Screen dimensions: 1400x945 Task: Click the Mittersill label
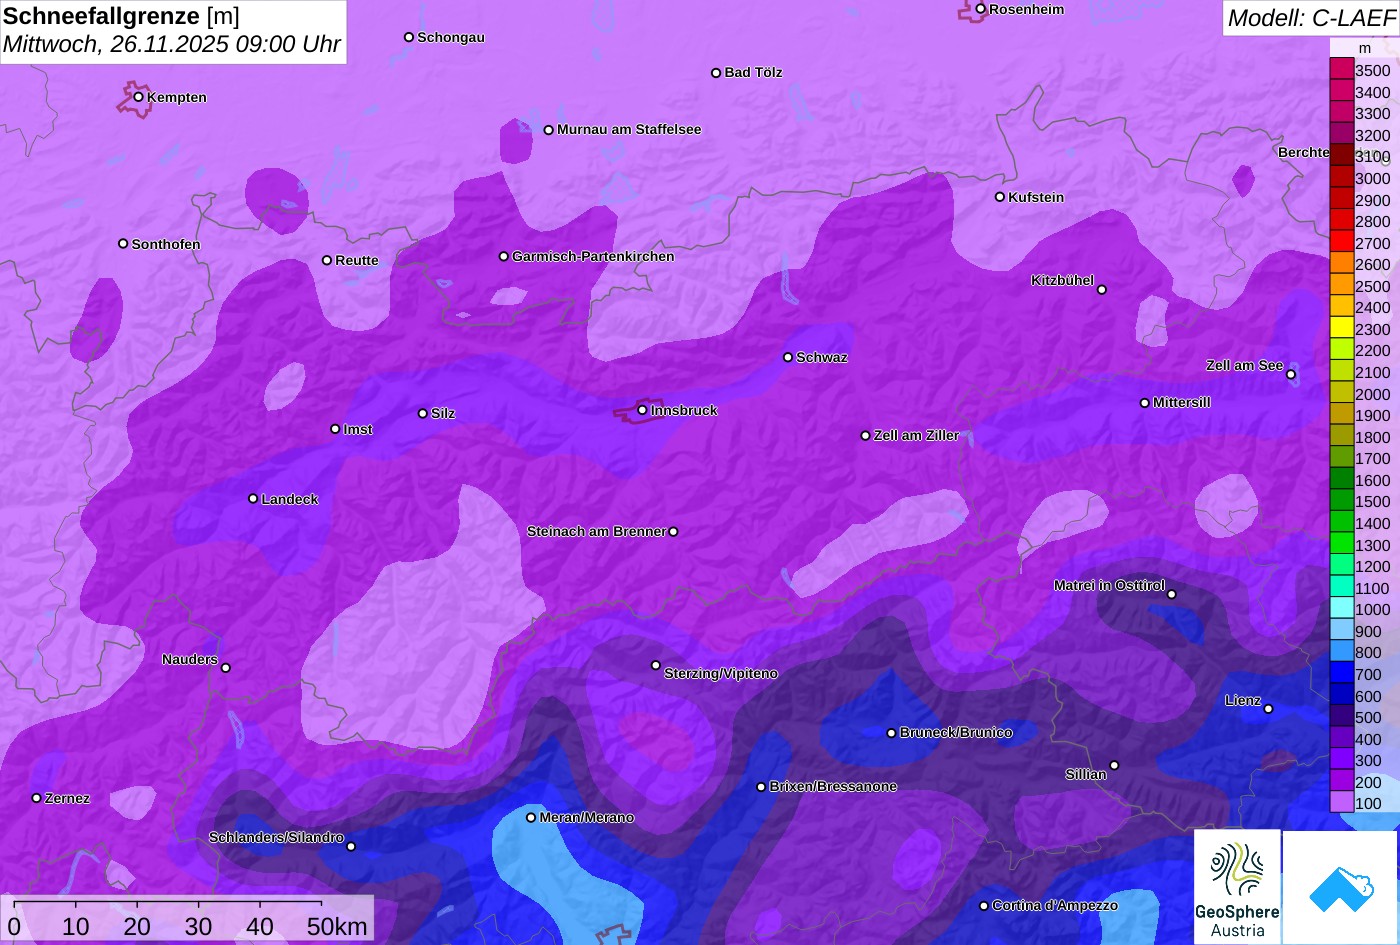coord(1182,402)
